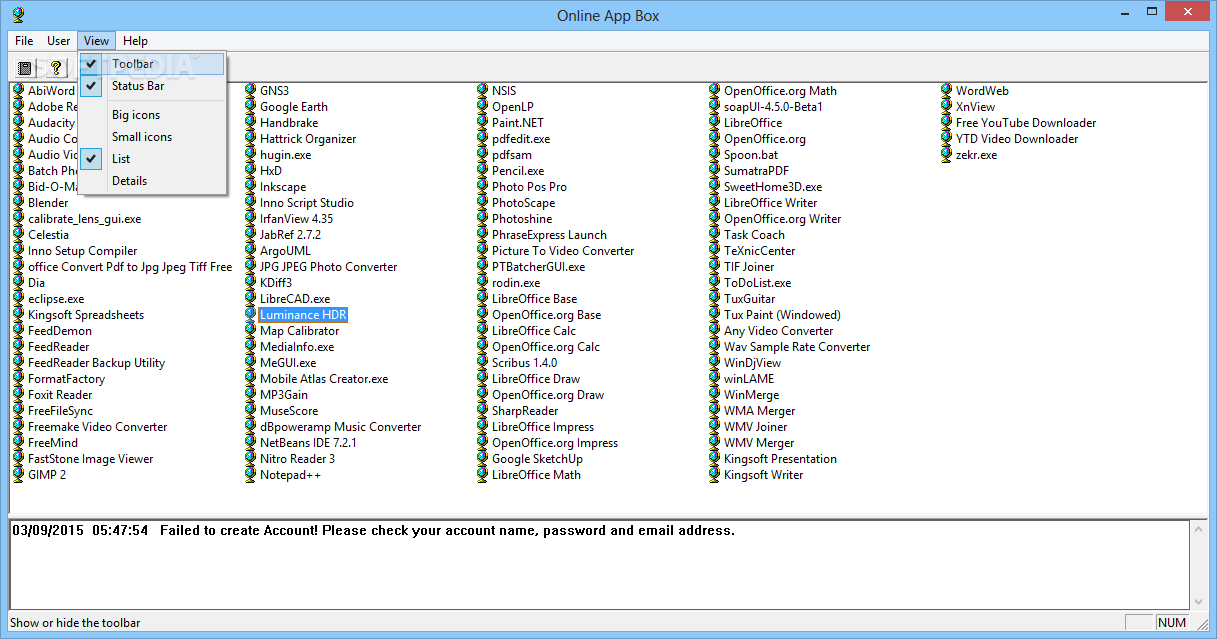Click the icon next to Google SketchUp
Viewport: 1217px width, 639px height.
click(x=483, y=459)
